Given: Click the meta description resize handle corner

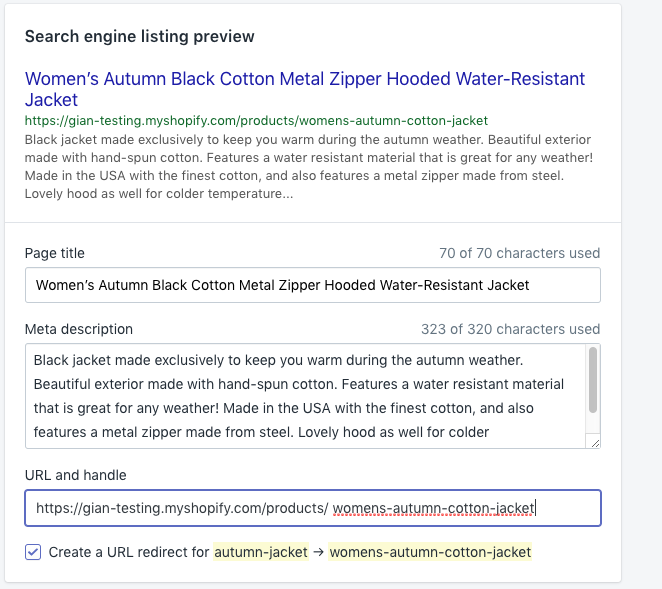Looking at the screenshot, I should (595, 443).
